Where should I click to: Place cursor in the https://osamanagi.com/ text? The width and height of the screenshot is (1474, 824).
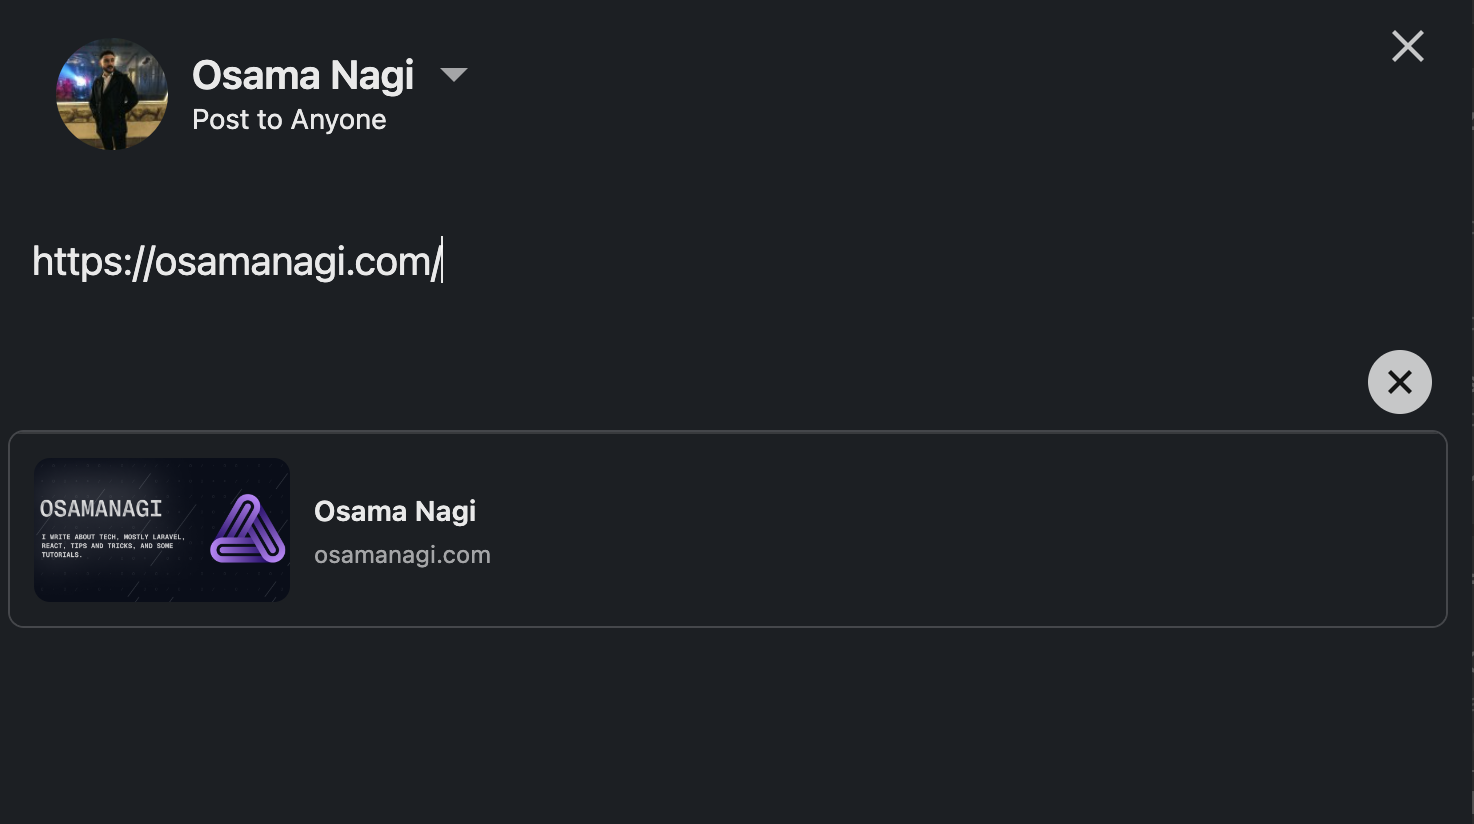pos(236,261)
